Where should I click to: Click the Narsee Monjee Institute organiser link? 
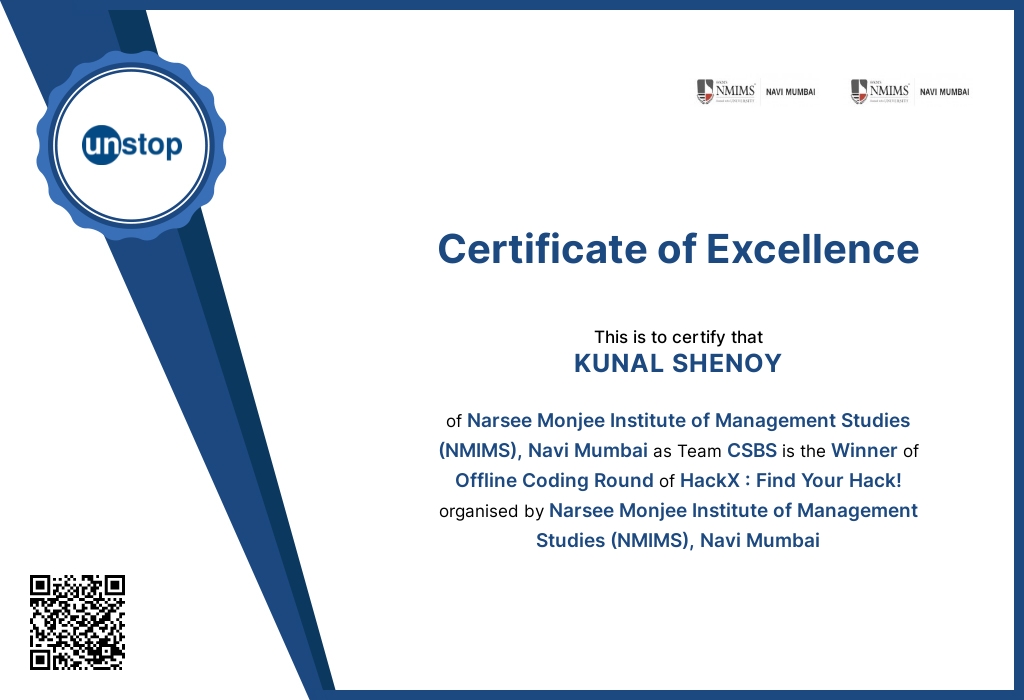click(734, 511)
